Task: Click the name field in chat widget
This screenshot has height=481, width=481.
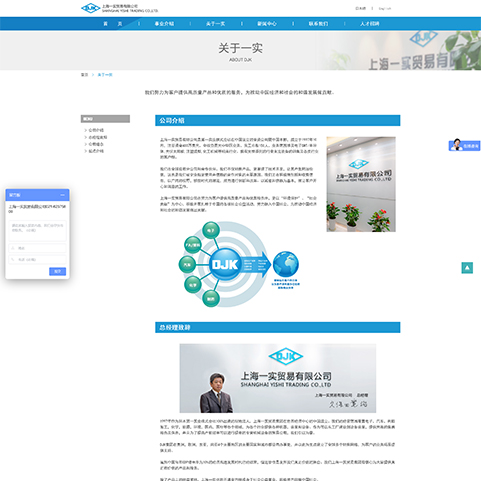Action: 37,248
